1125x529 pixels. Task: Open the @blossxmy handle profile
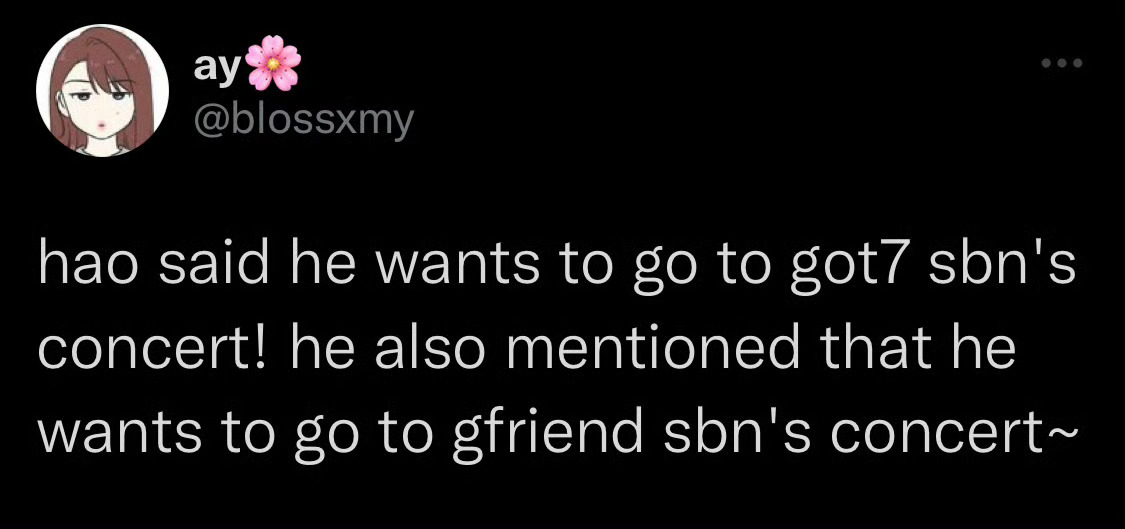pyautogui.click(x=304, y=121)
